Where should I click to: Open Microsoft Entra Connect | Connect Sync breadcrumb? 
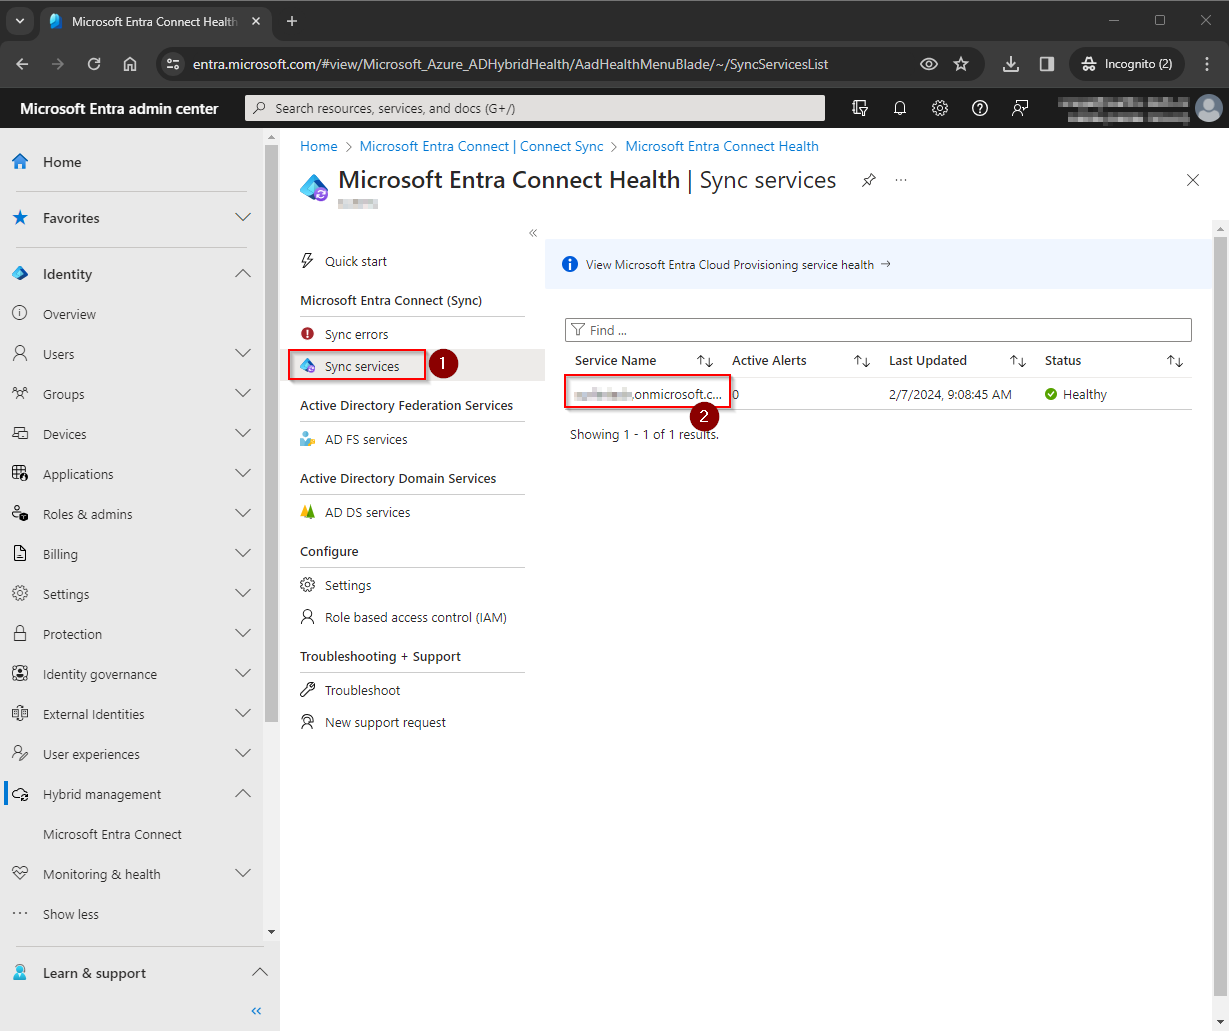click(x=481, y=146)
